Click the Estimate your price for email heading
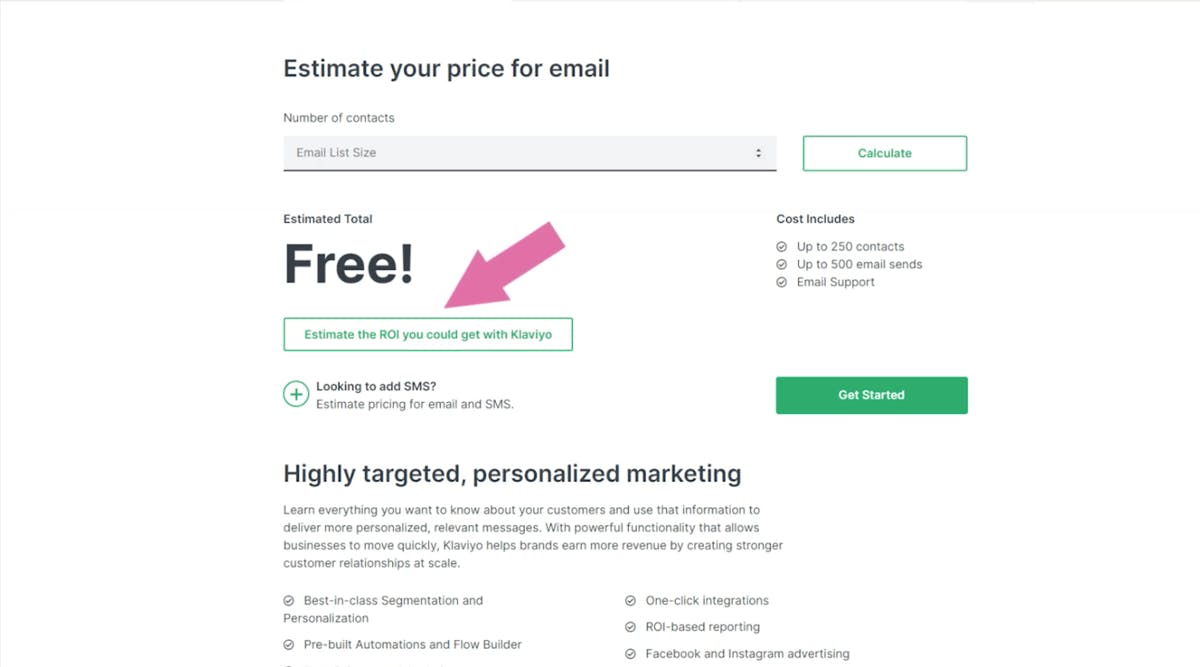 (446, 69)
